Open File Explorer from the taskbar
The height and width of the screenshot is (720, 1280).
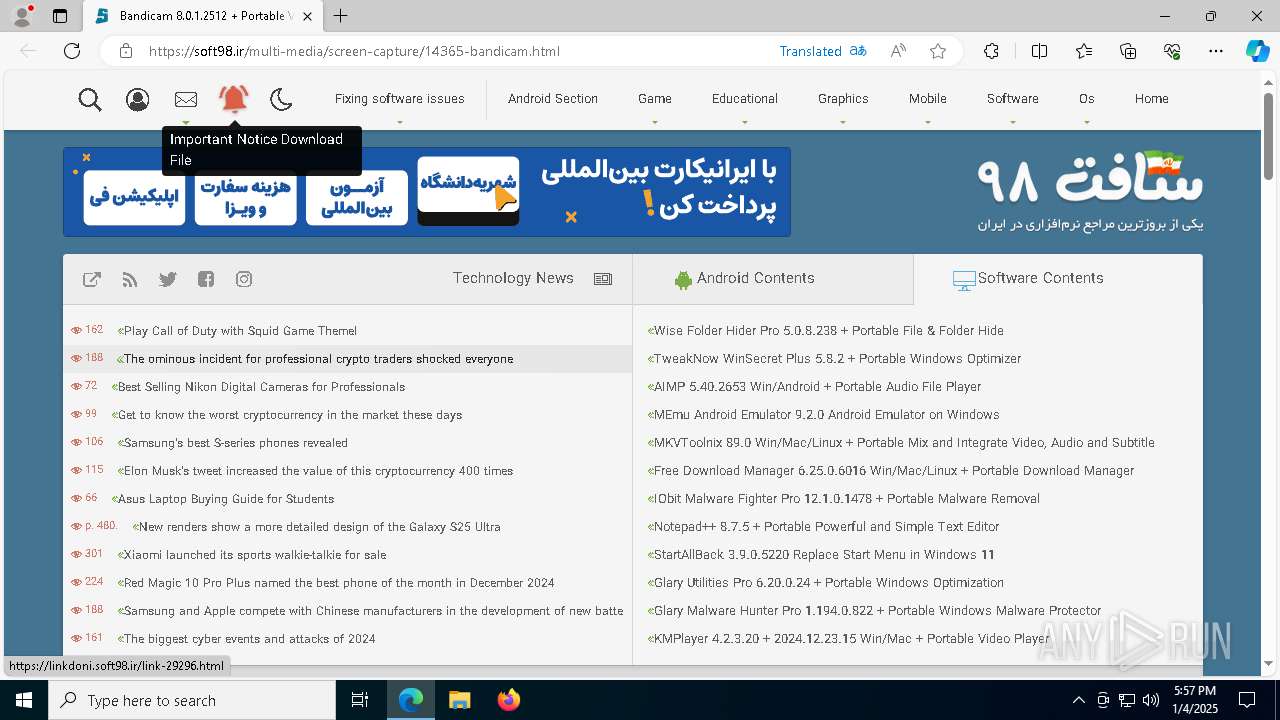pos(459,700)
